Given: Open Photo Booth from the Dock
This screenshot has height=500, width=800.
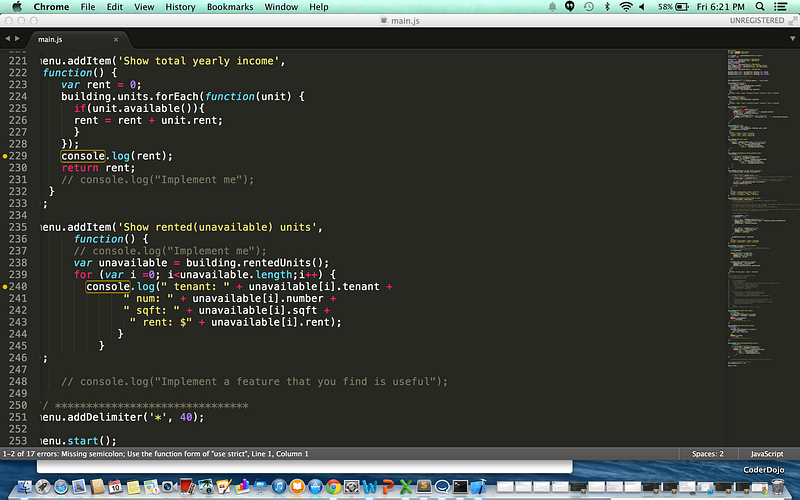Looking at the screenshot, I should pos(188,486).
